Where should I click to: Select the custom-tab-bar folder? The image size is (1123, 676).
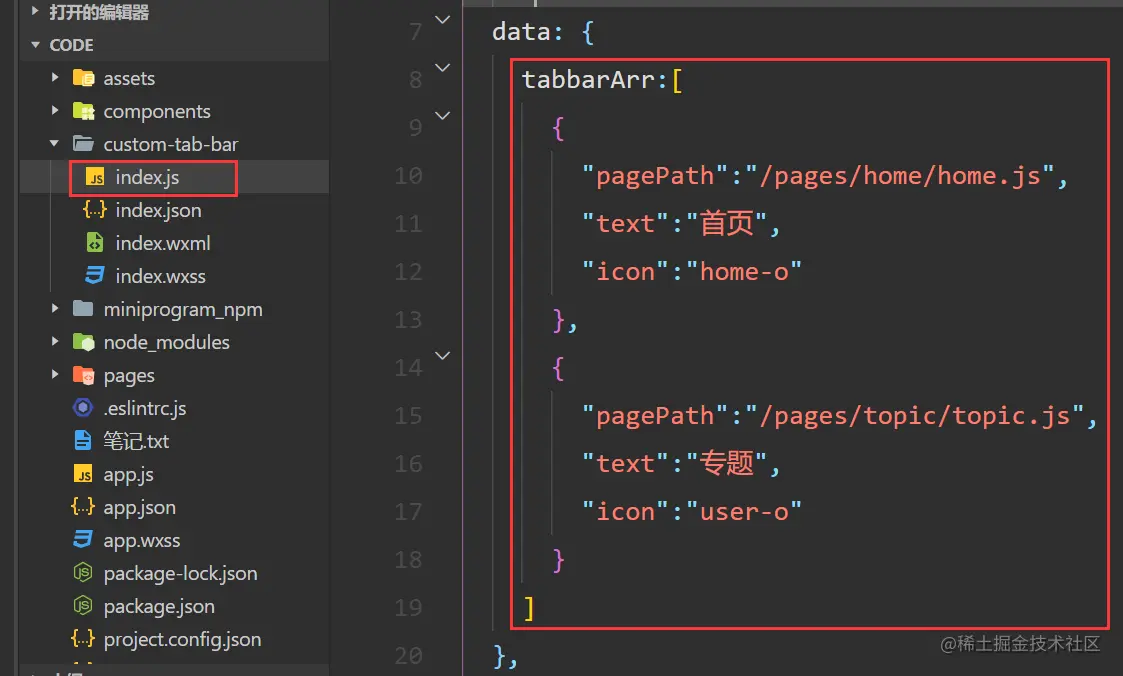pyautogui.click(x=170, y=145)
